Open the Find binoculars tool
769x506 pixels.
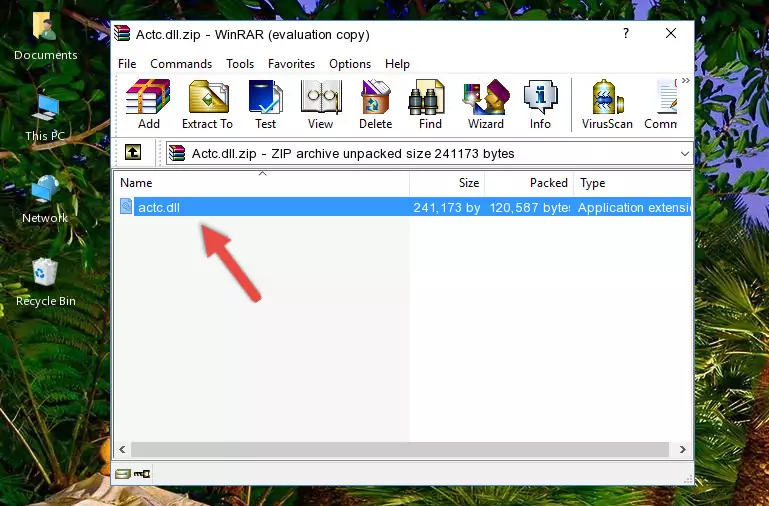pyautogui.click(x=430, y=104)
